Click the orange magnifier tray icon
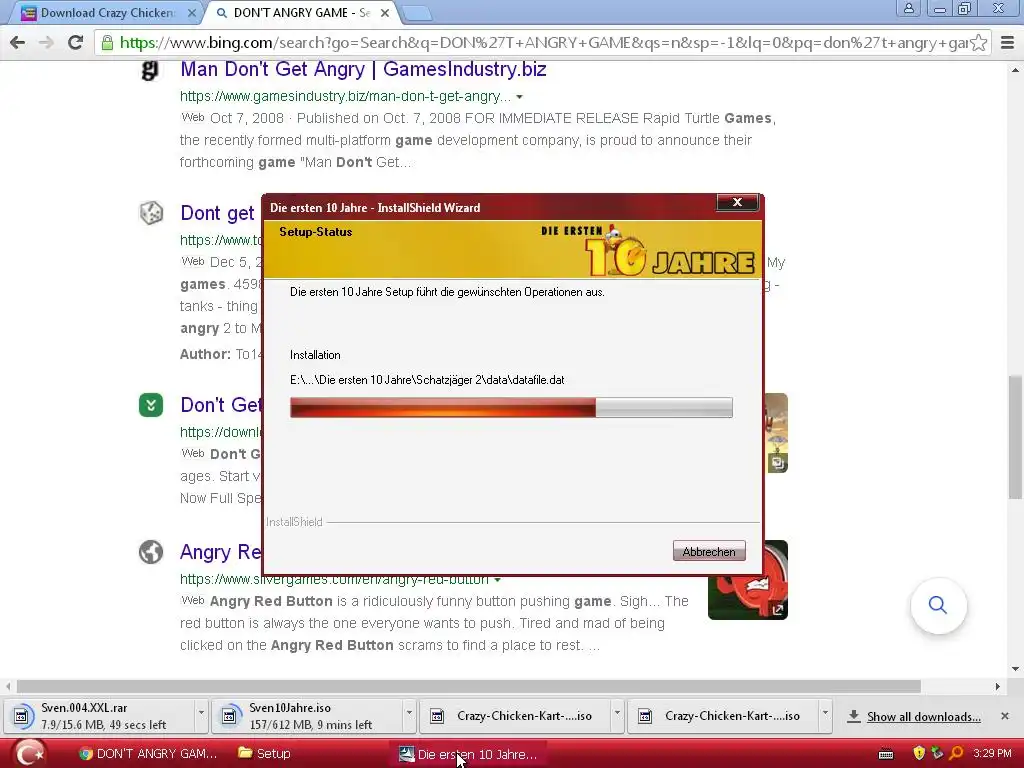This screenshot has height=768, width=1024. (956, 754)
